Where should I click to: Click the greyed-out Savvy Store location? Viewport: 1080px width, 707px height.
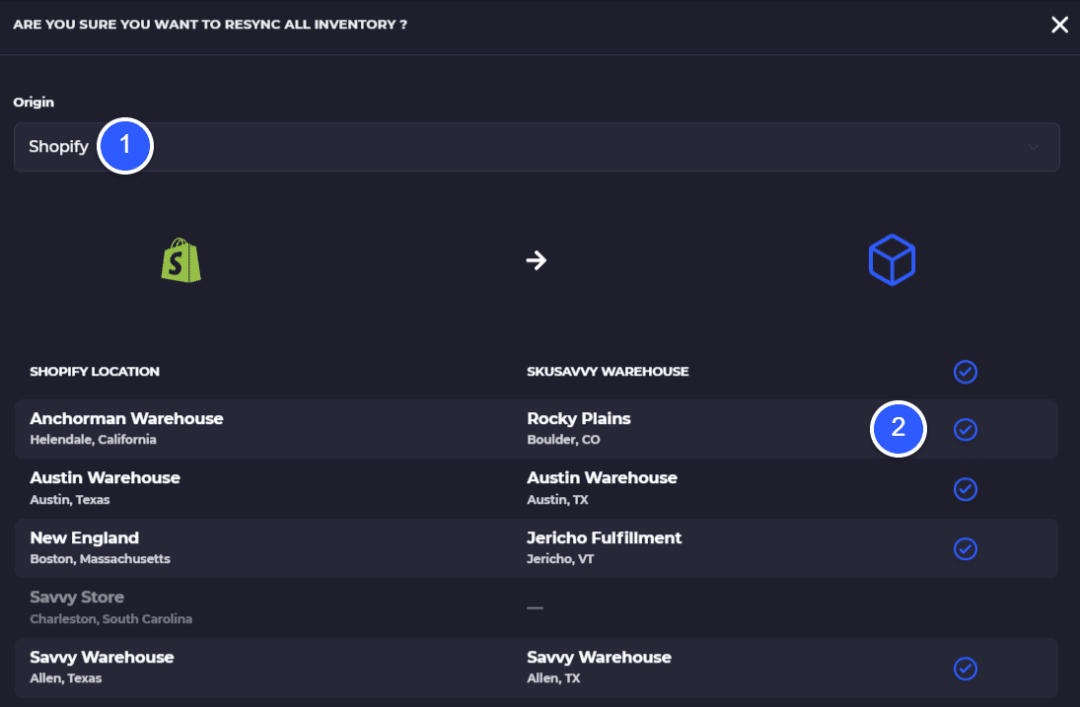click(x=111, y=607)
